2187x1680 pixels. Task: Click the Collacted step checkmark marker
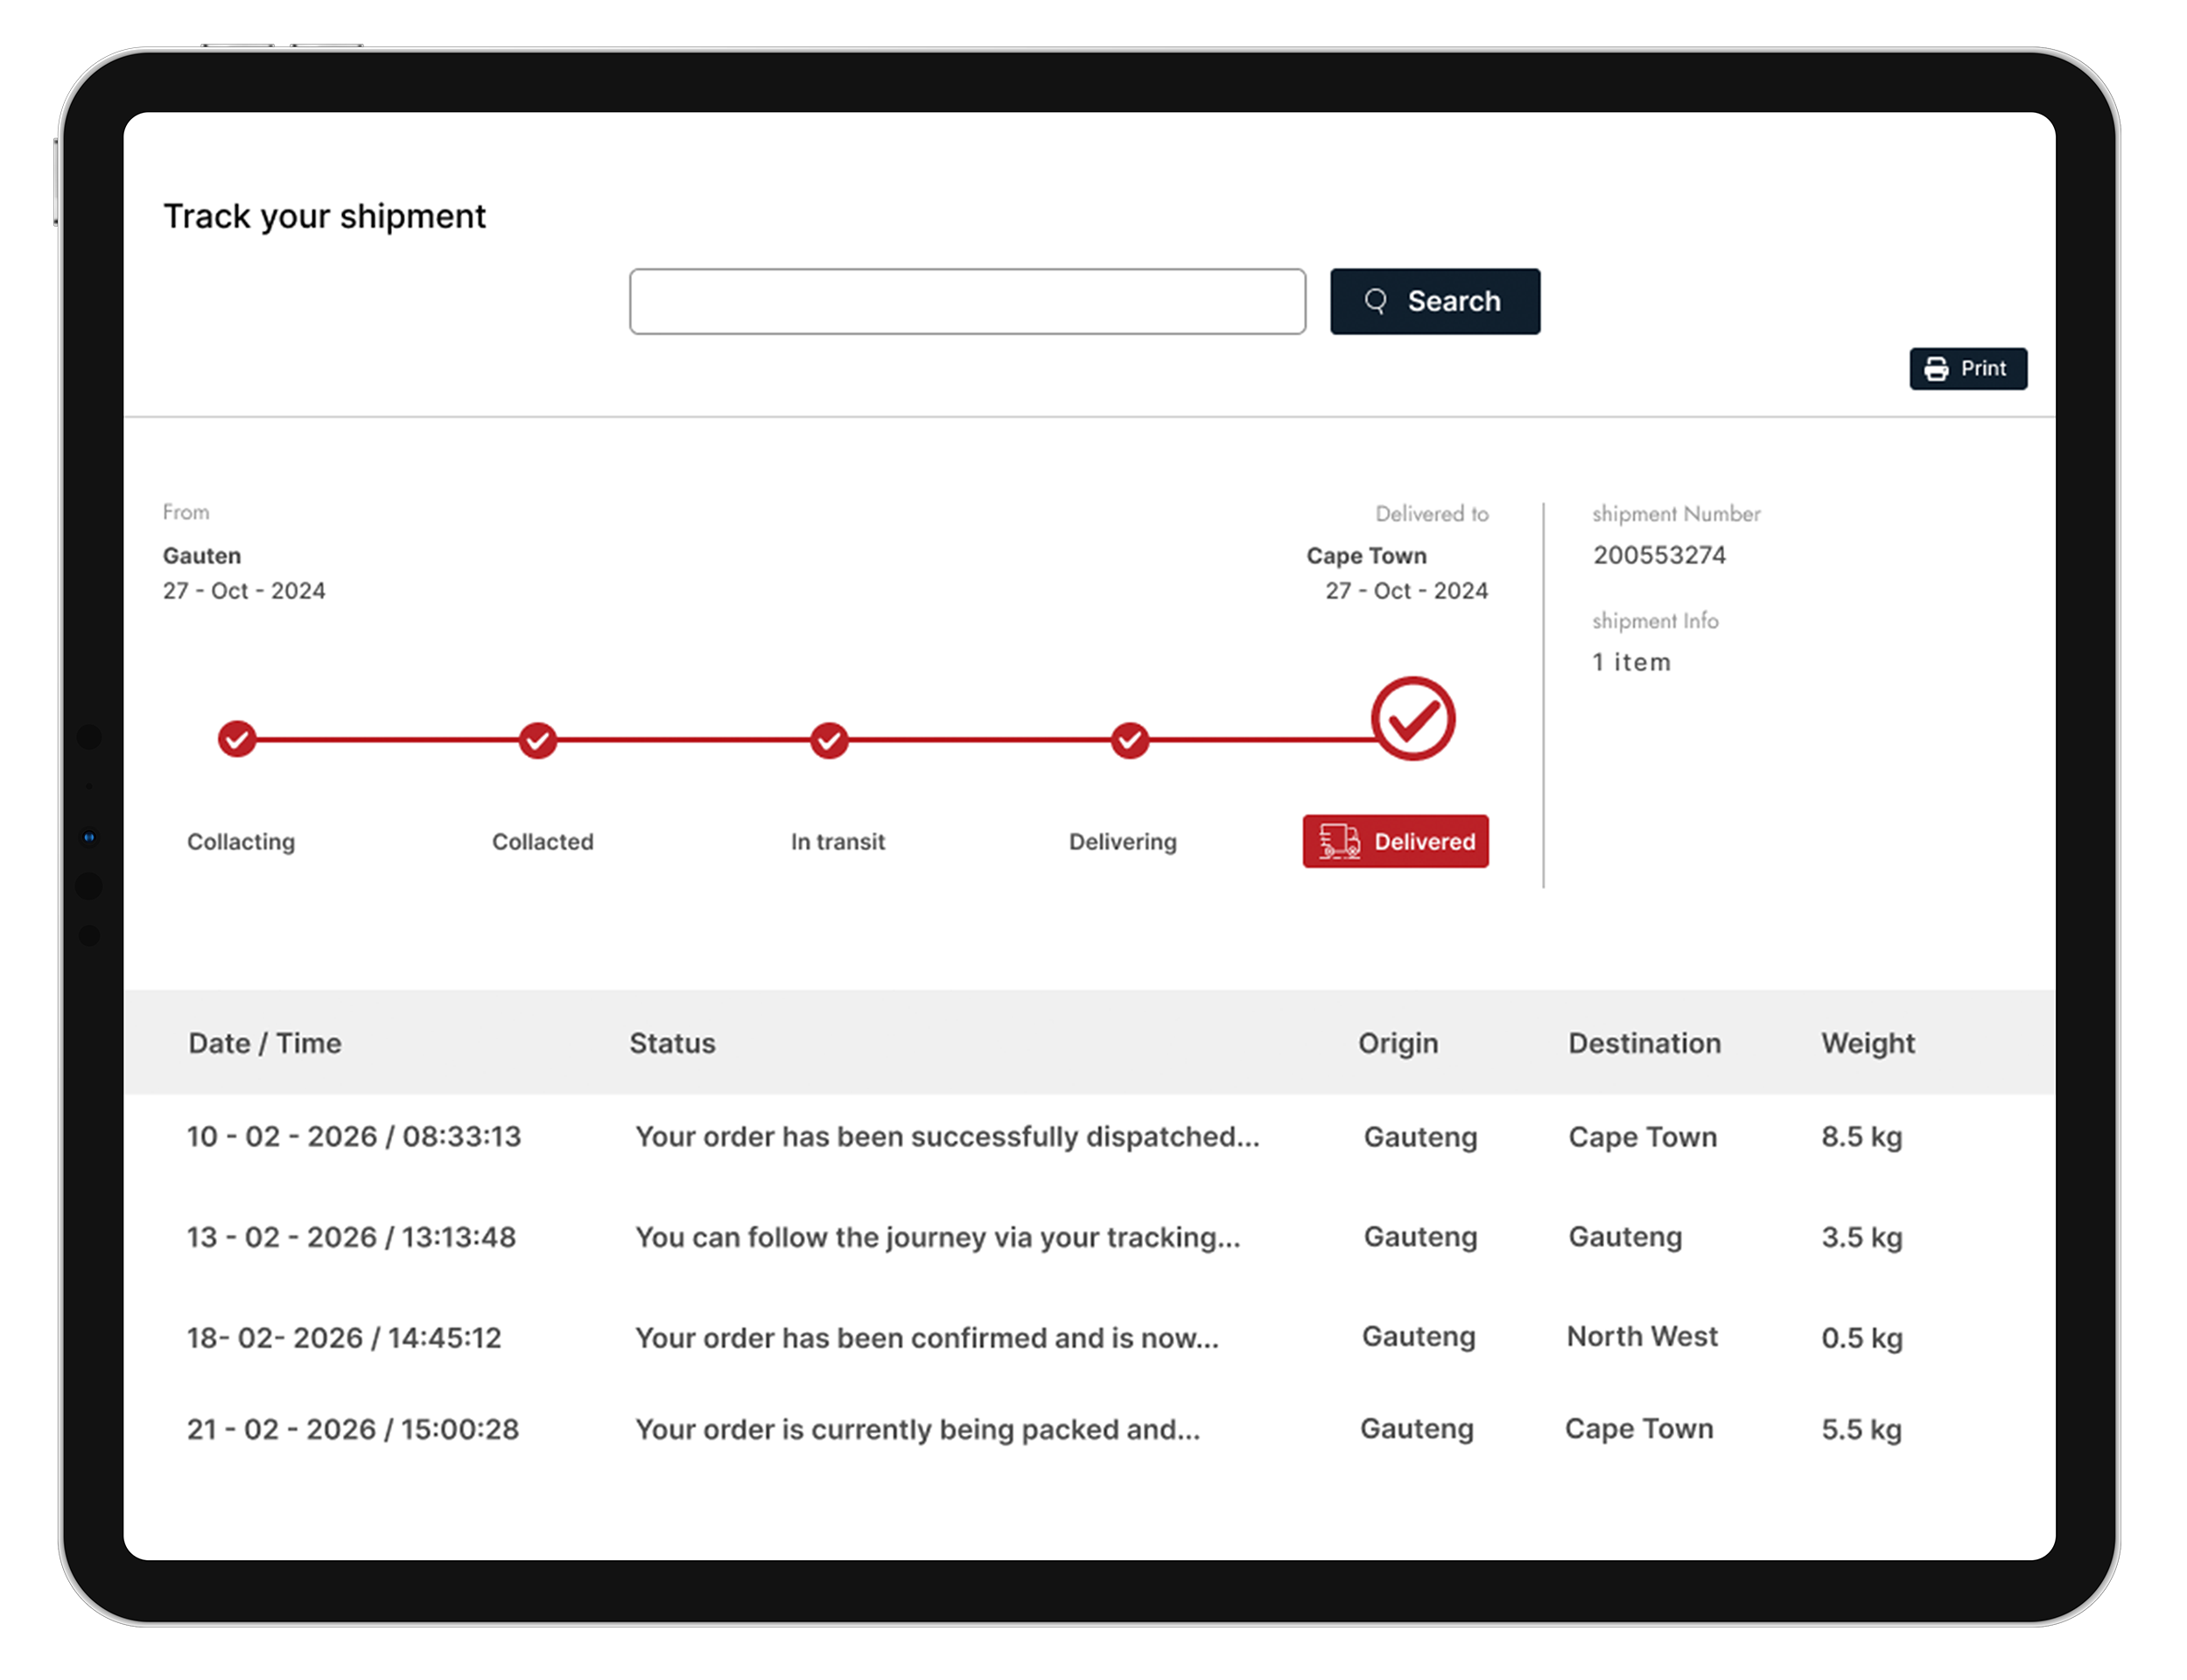click(538, 741)
